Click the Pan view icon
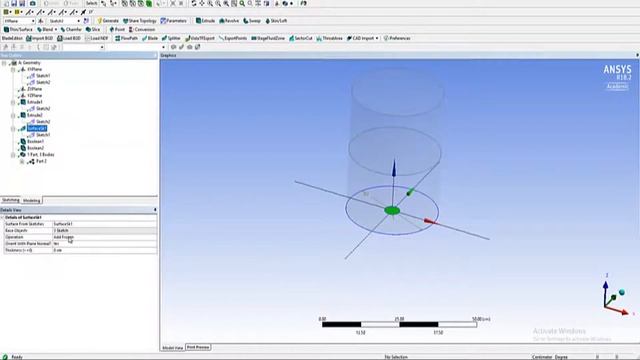Viewport: 640px width, 360px height. [x=202, y=3]
